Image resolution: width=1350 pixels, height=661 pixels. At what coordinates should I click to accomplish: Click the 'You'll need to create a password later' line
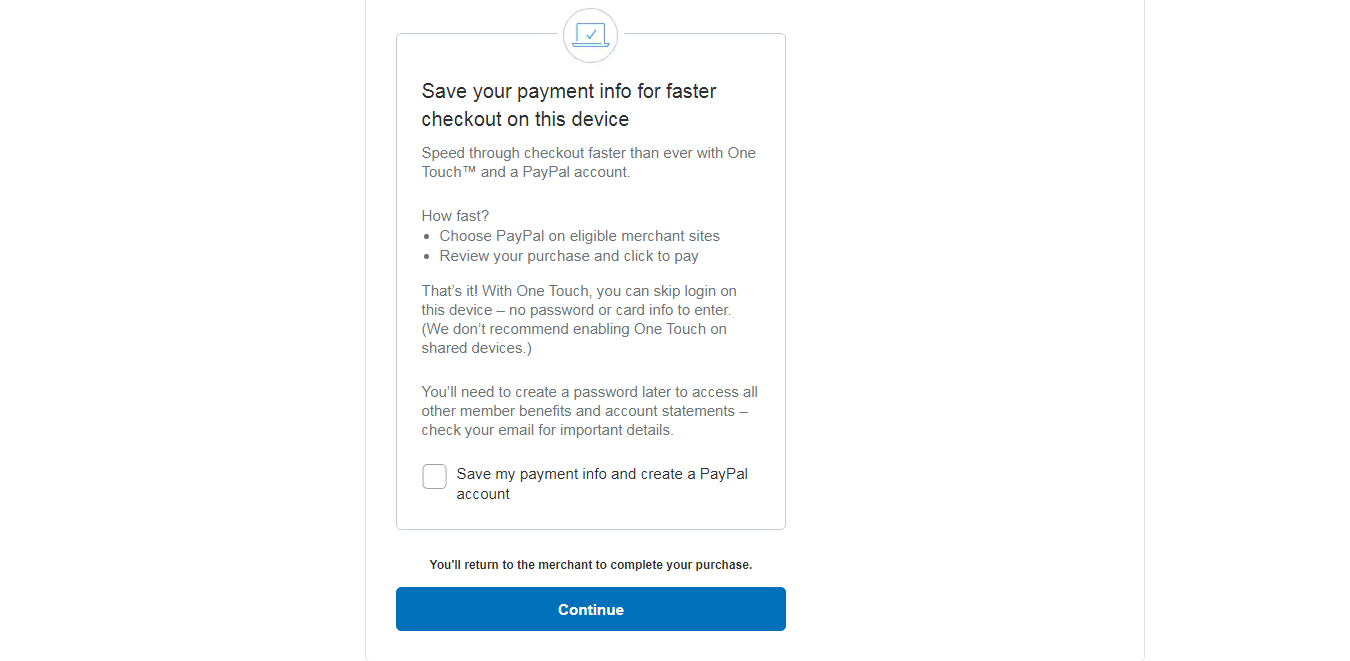(x=589, y=392)
